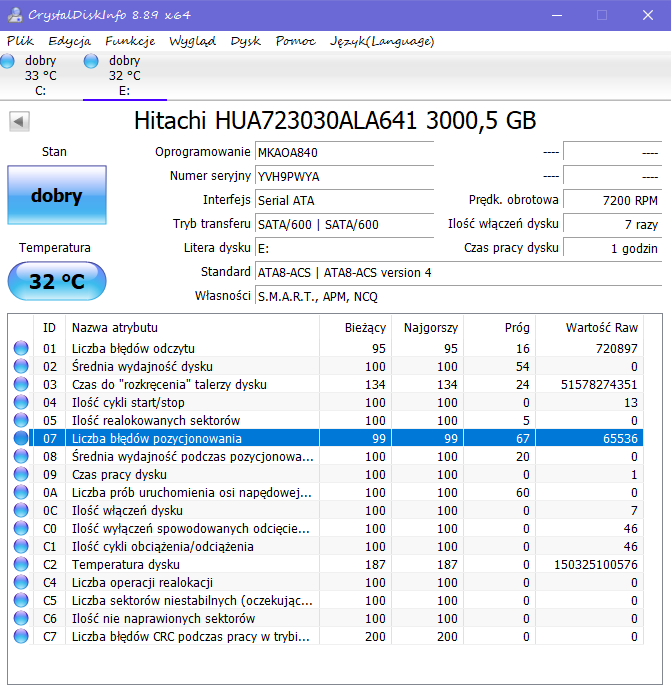
Task: Click status orb for attribute 04
Action: pos(21,402)
